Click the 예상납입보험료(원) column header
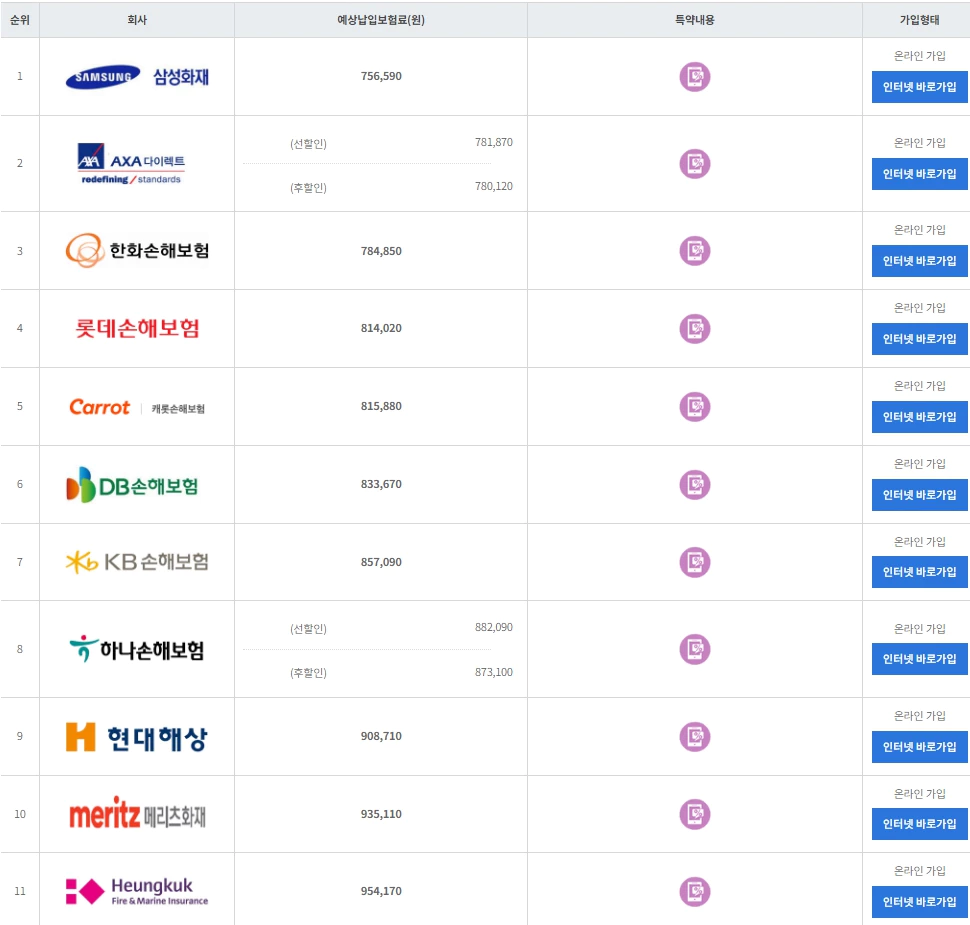 coord(381,20)
